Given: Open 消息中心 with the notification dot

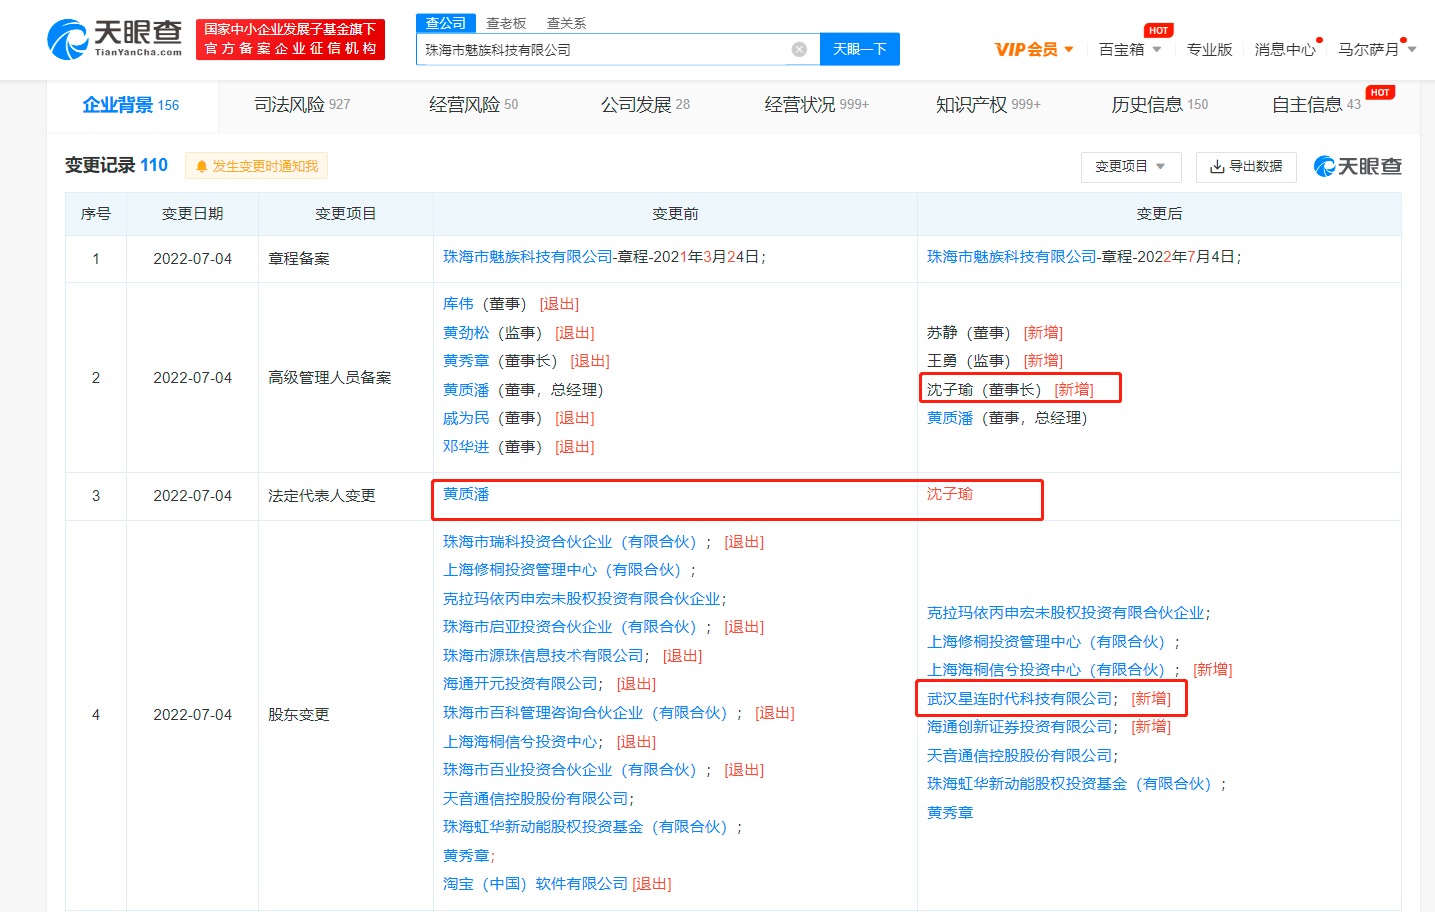Looking at the screenshot, I should (x=1284, y=48).
